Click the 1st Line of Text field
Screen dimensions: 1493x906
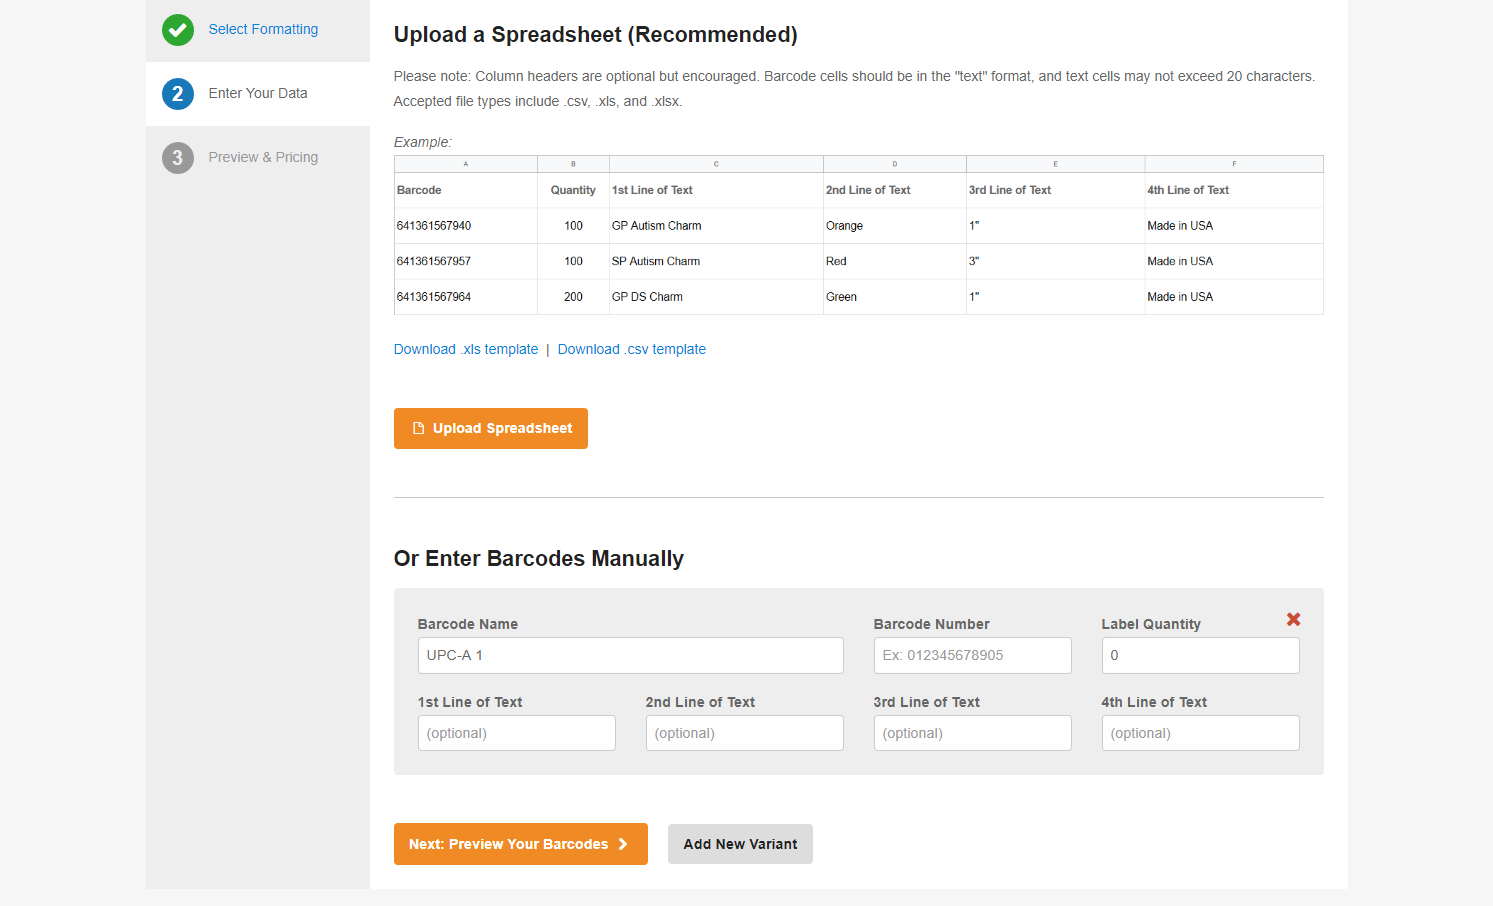pyautogui.click(x=516, y=733)
